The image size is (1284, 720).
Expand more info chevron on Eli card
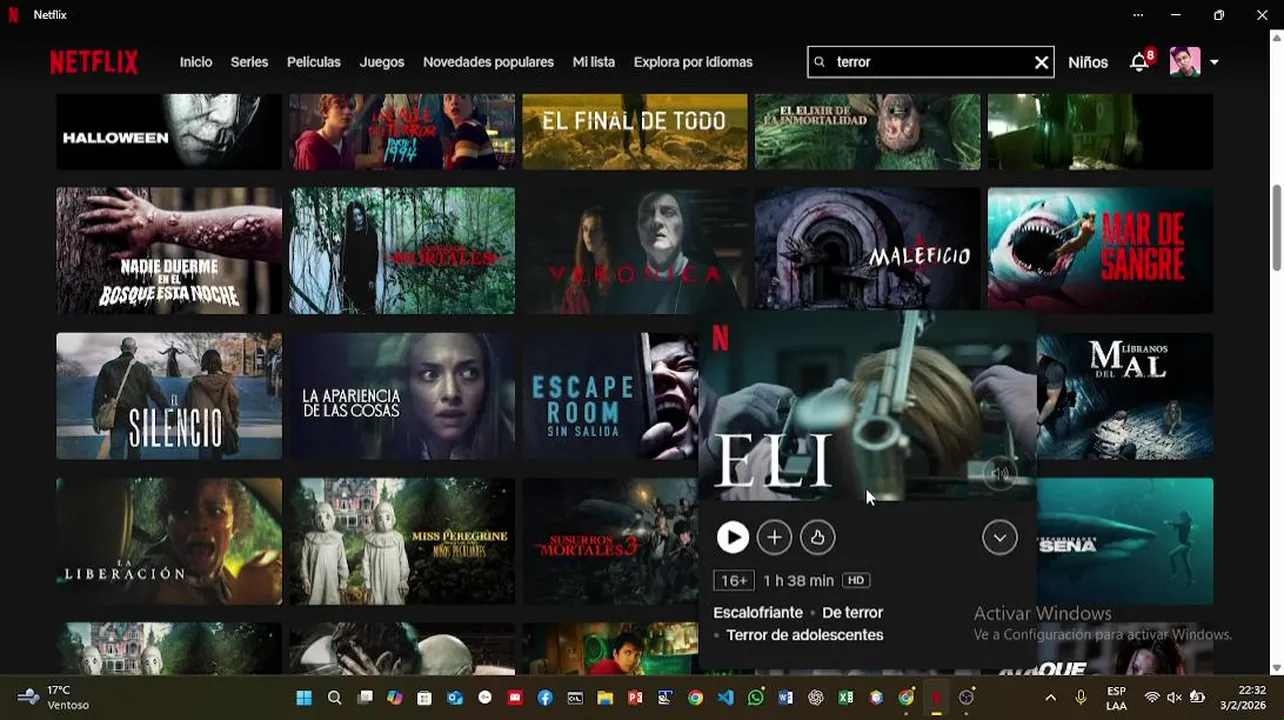tap(999, 538)
